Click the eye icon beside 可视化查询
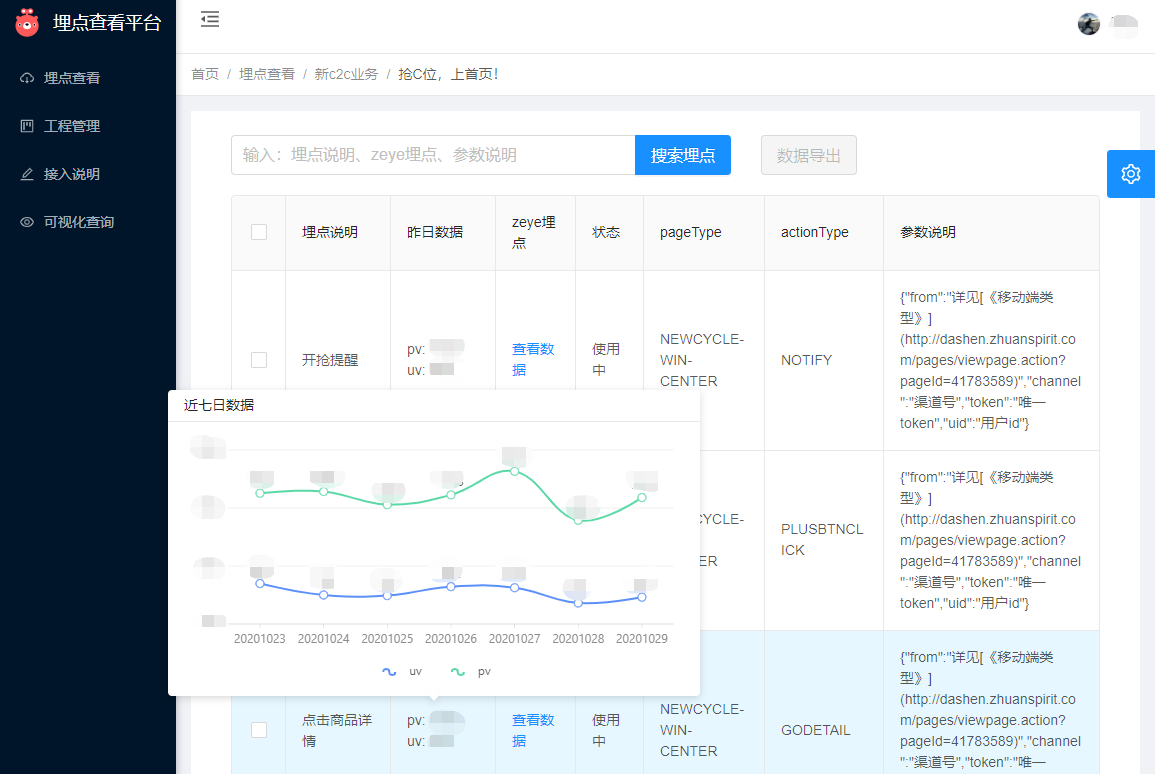1155x774 pixels. click(x=27, y=222)
